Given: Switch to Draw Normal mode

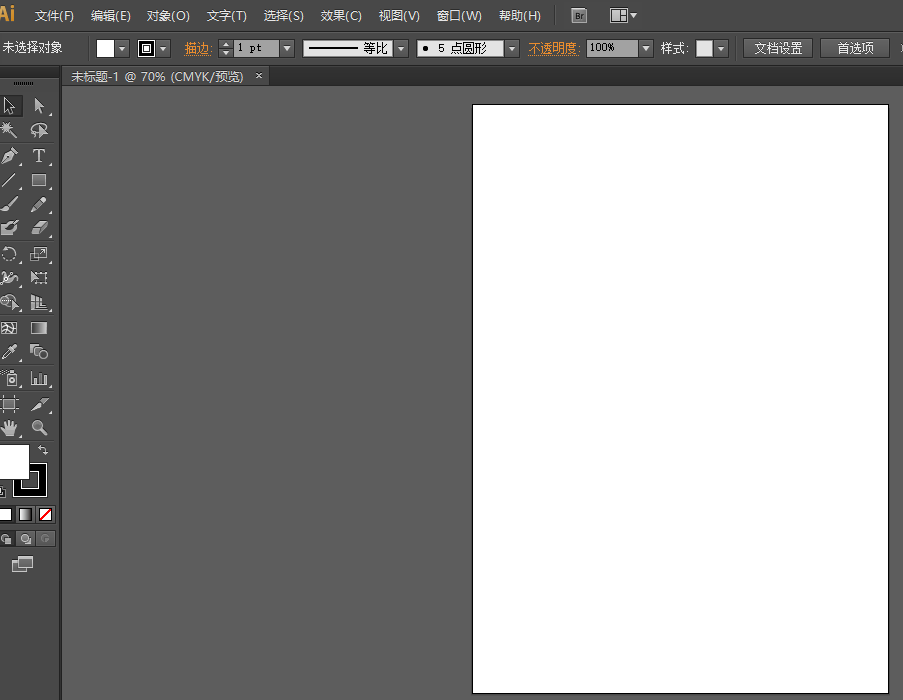Looking at the screenshot, I should coord(6,539).
